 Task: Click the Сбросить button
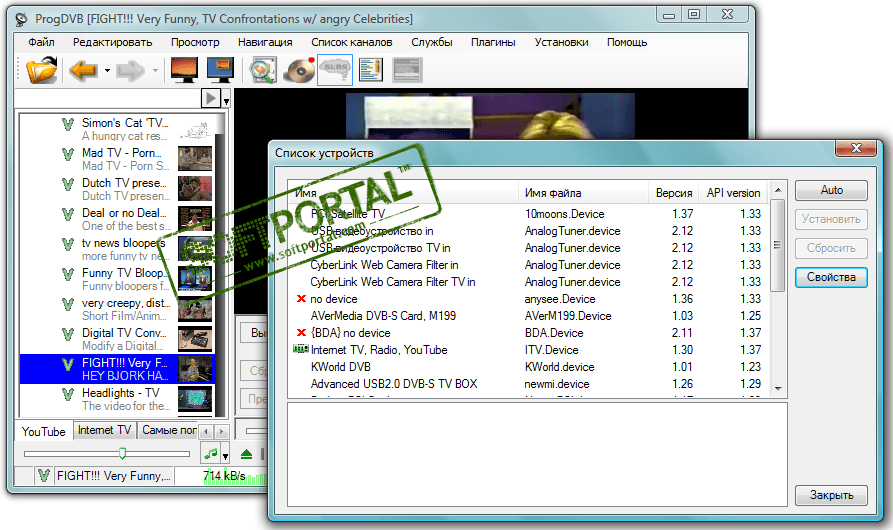[831, 248]
